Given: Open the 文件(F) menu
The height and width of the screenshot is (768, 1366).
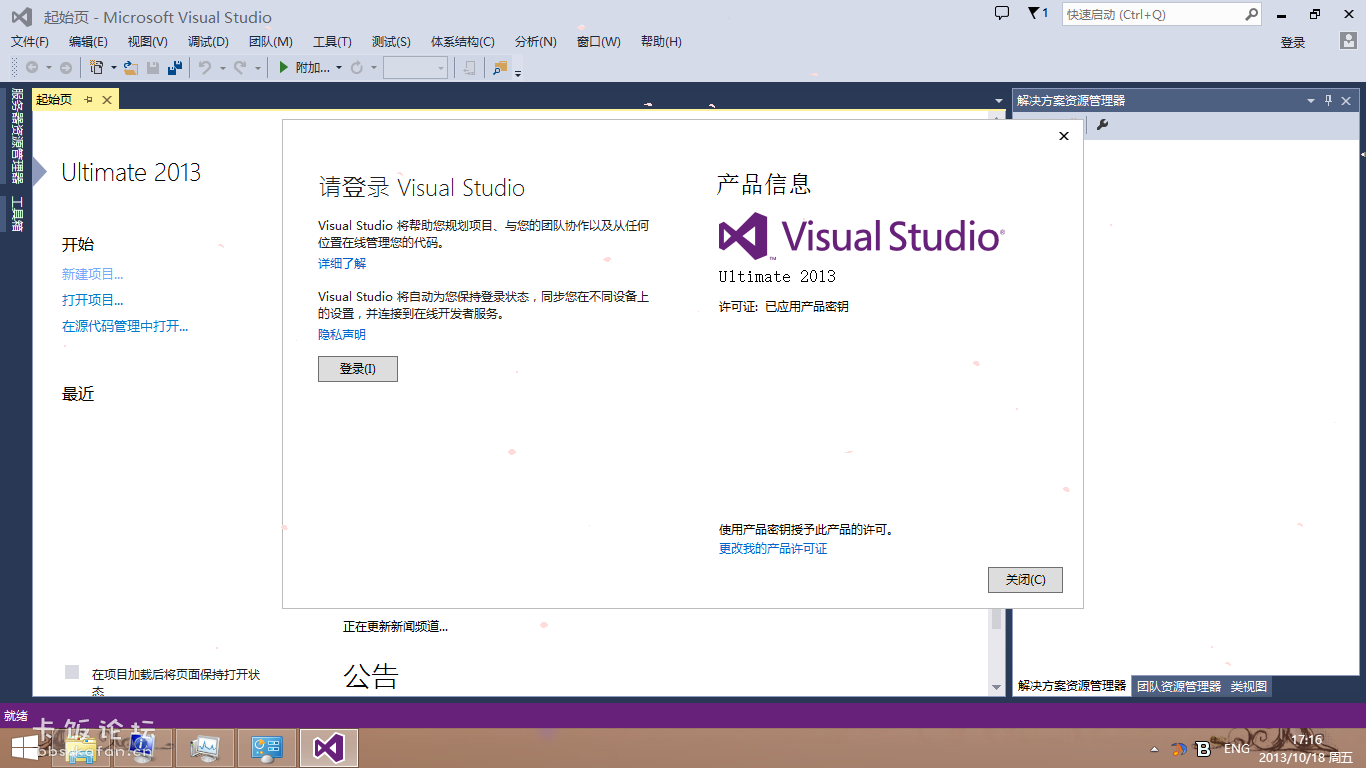Looking at the screenshot, I should [30, 42].
